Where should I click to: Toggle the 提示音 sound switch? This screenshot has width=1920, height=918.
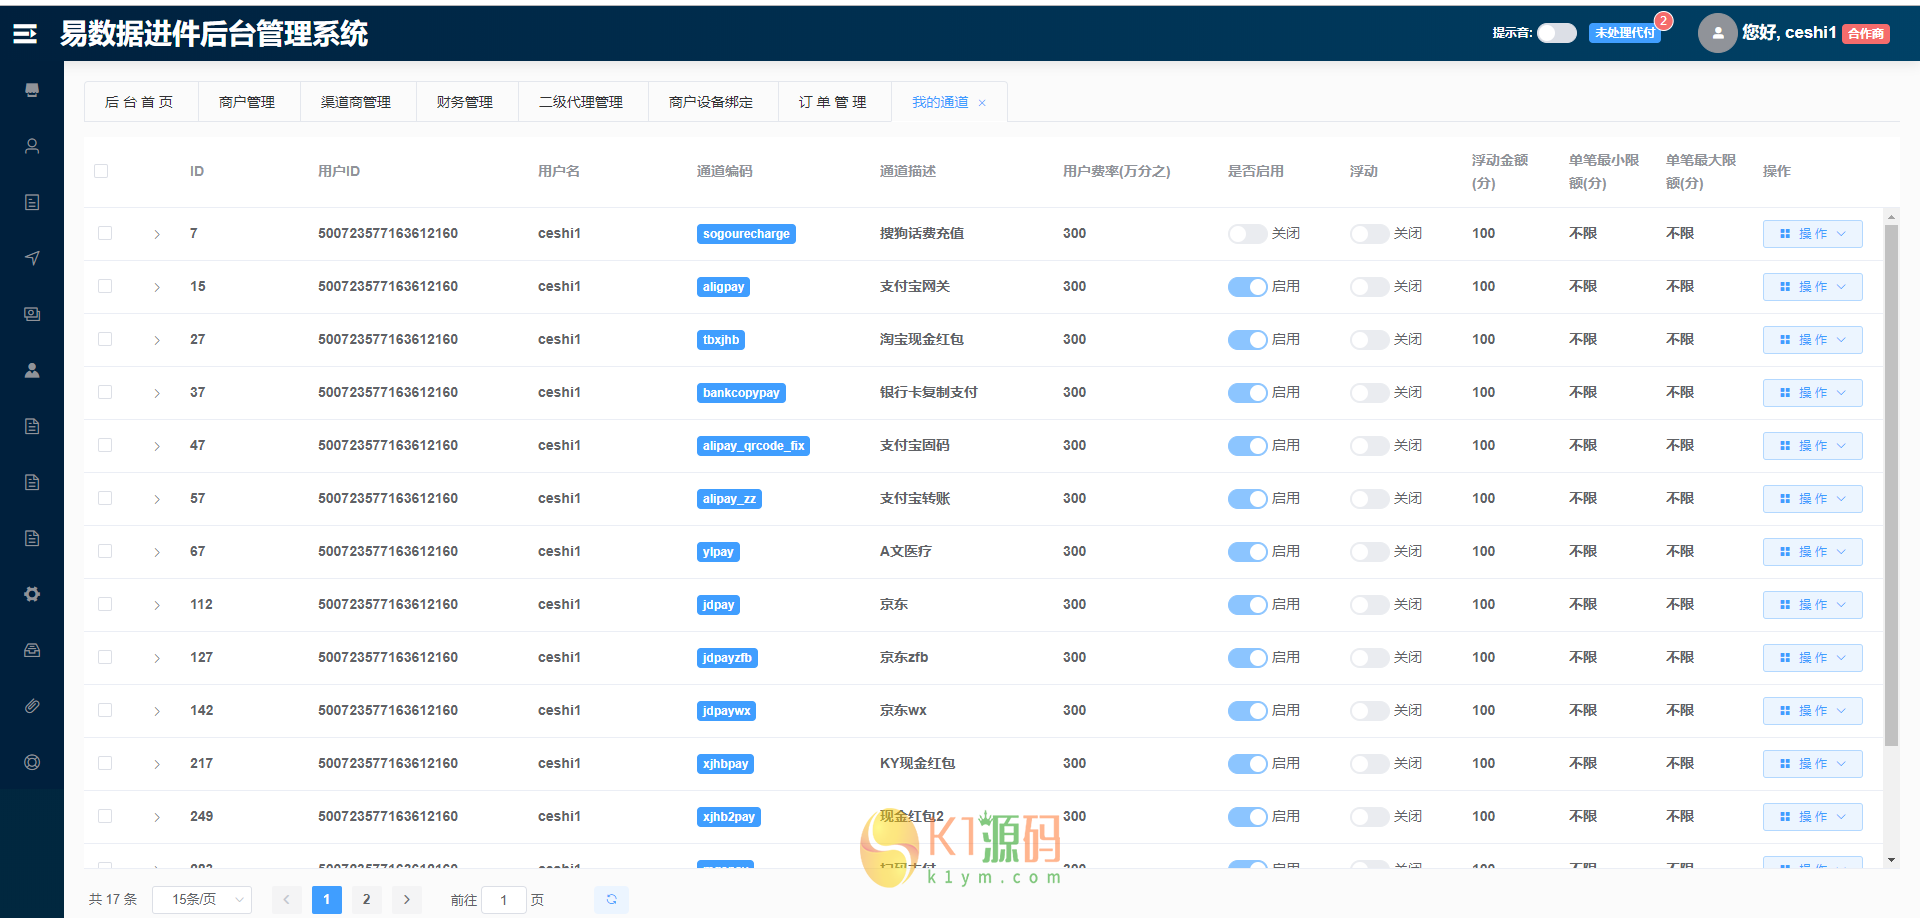(x=1556, y=33)
